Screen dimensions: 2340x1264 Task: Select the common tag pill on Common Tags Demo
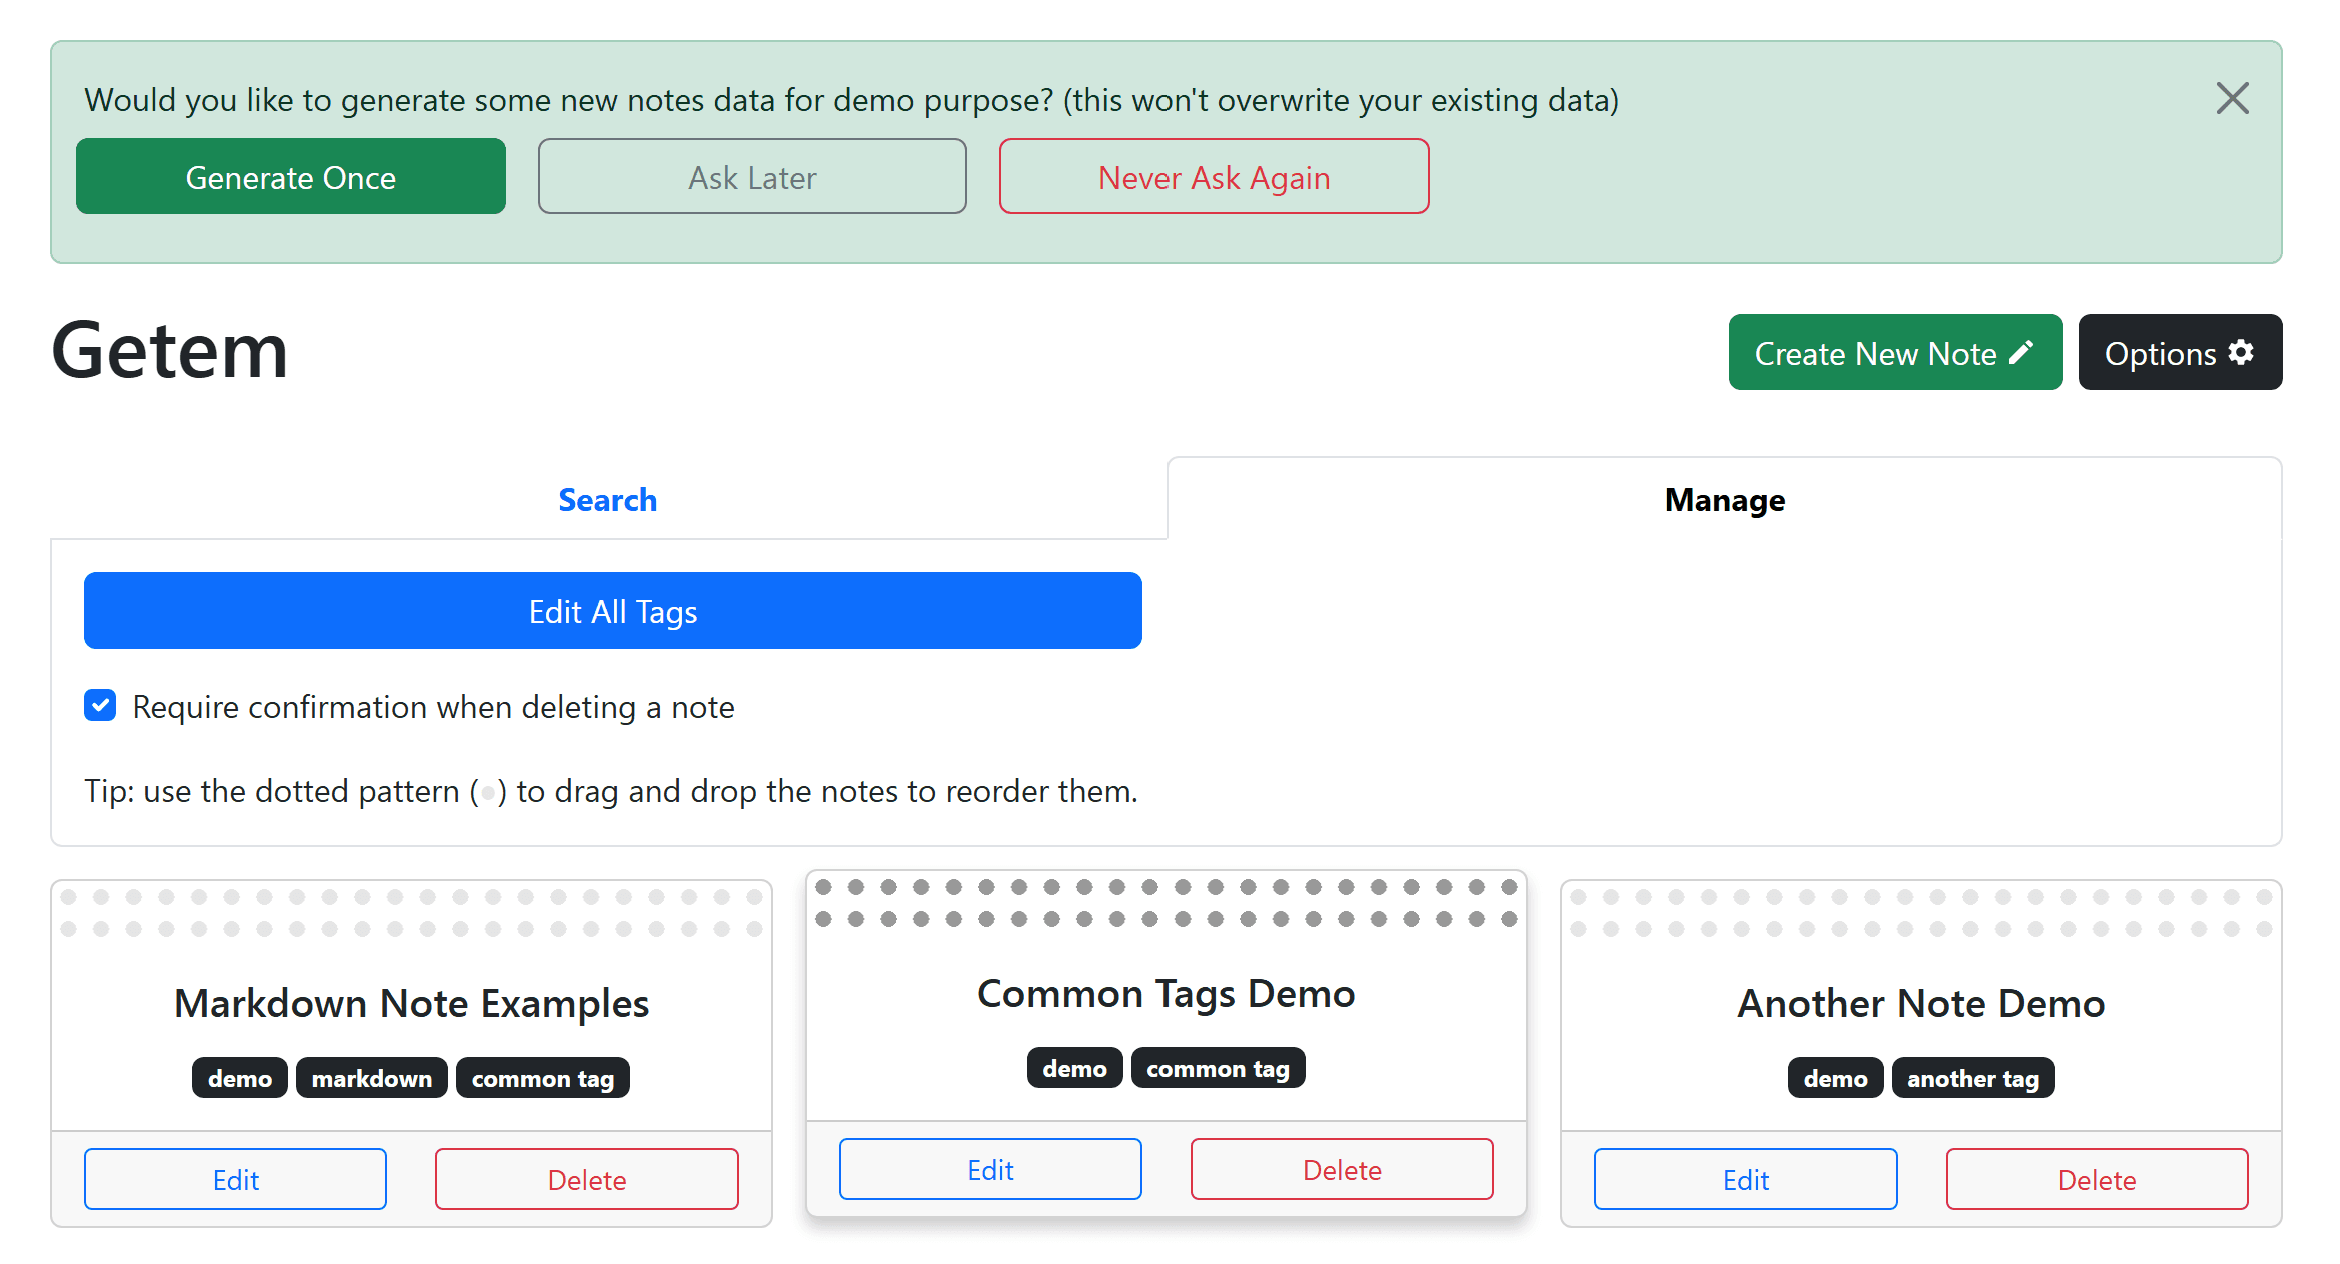click(x=1218, y=1067)
